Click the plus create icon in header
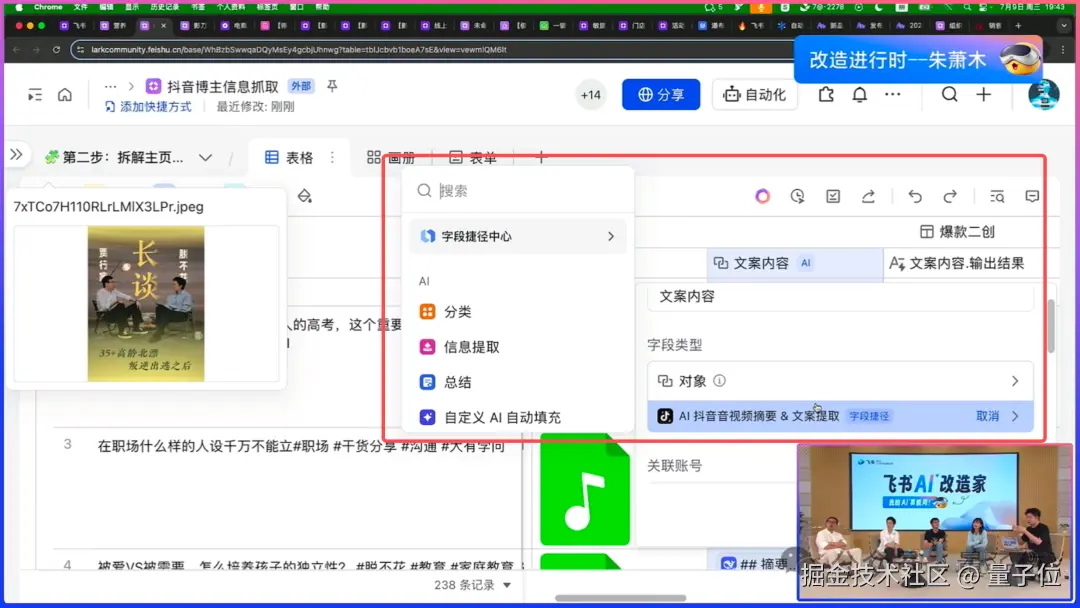The width and height of the screenshot is (1080, 608). pyautogui.click(x=984, y=94)
